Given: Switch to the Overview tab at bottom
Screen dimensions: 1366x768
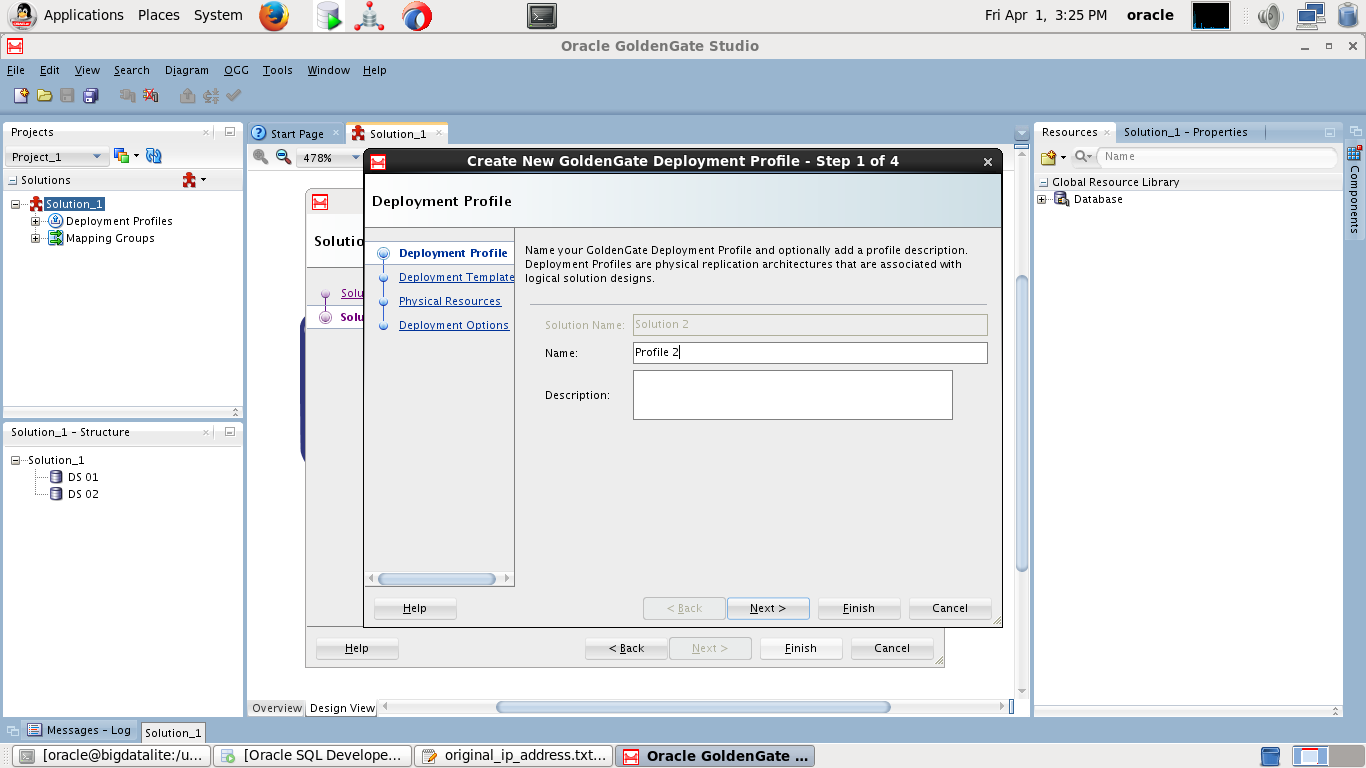Looking at the screenshot, I should [277, 708].
